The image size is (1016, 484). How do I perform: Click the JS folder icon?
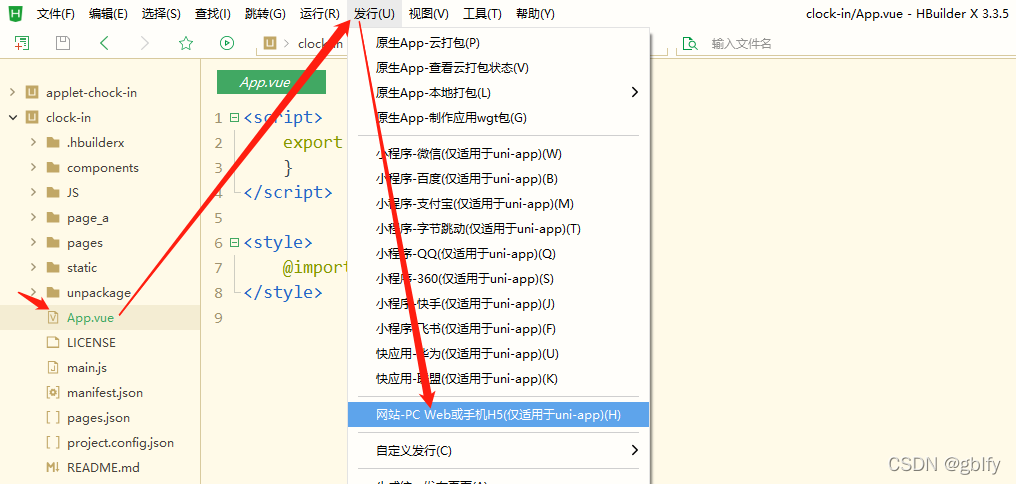pyautogui.click(x=53, y=192)
